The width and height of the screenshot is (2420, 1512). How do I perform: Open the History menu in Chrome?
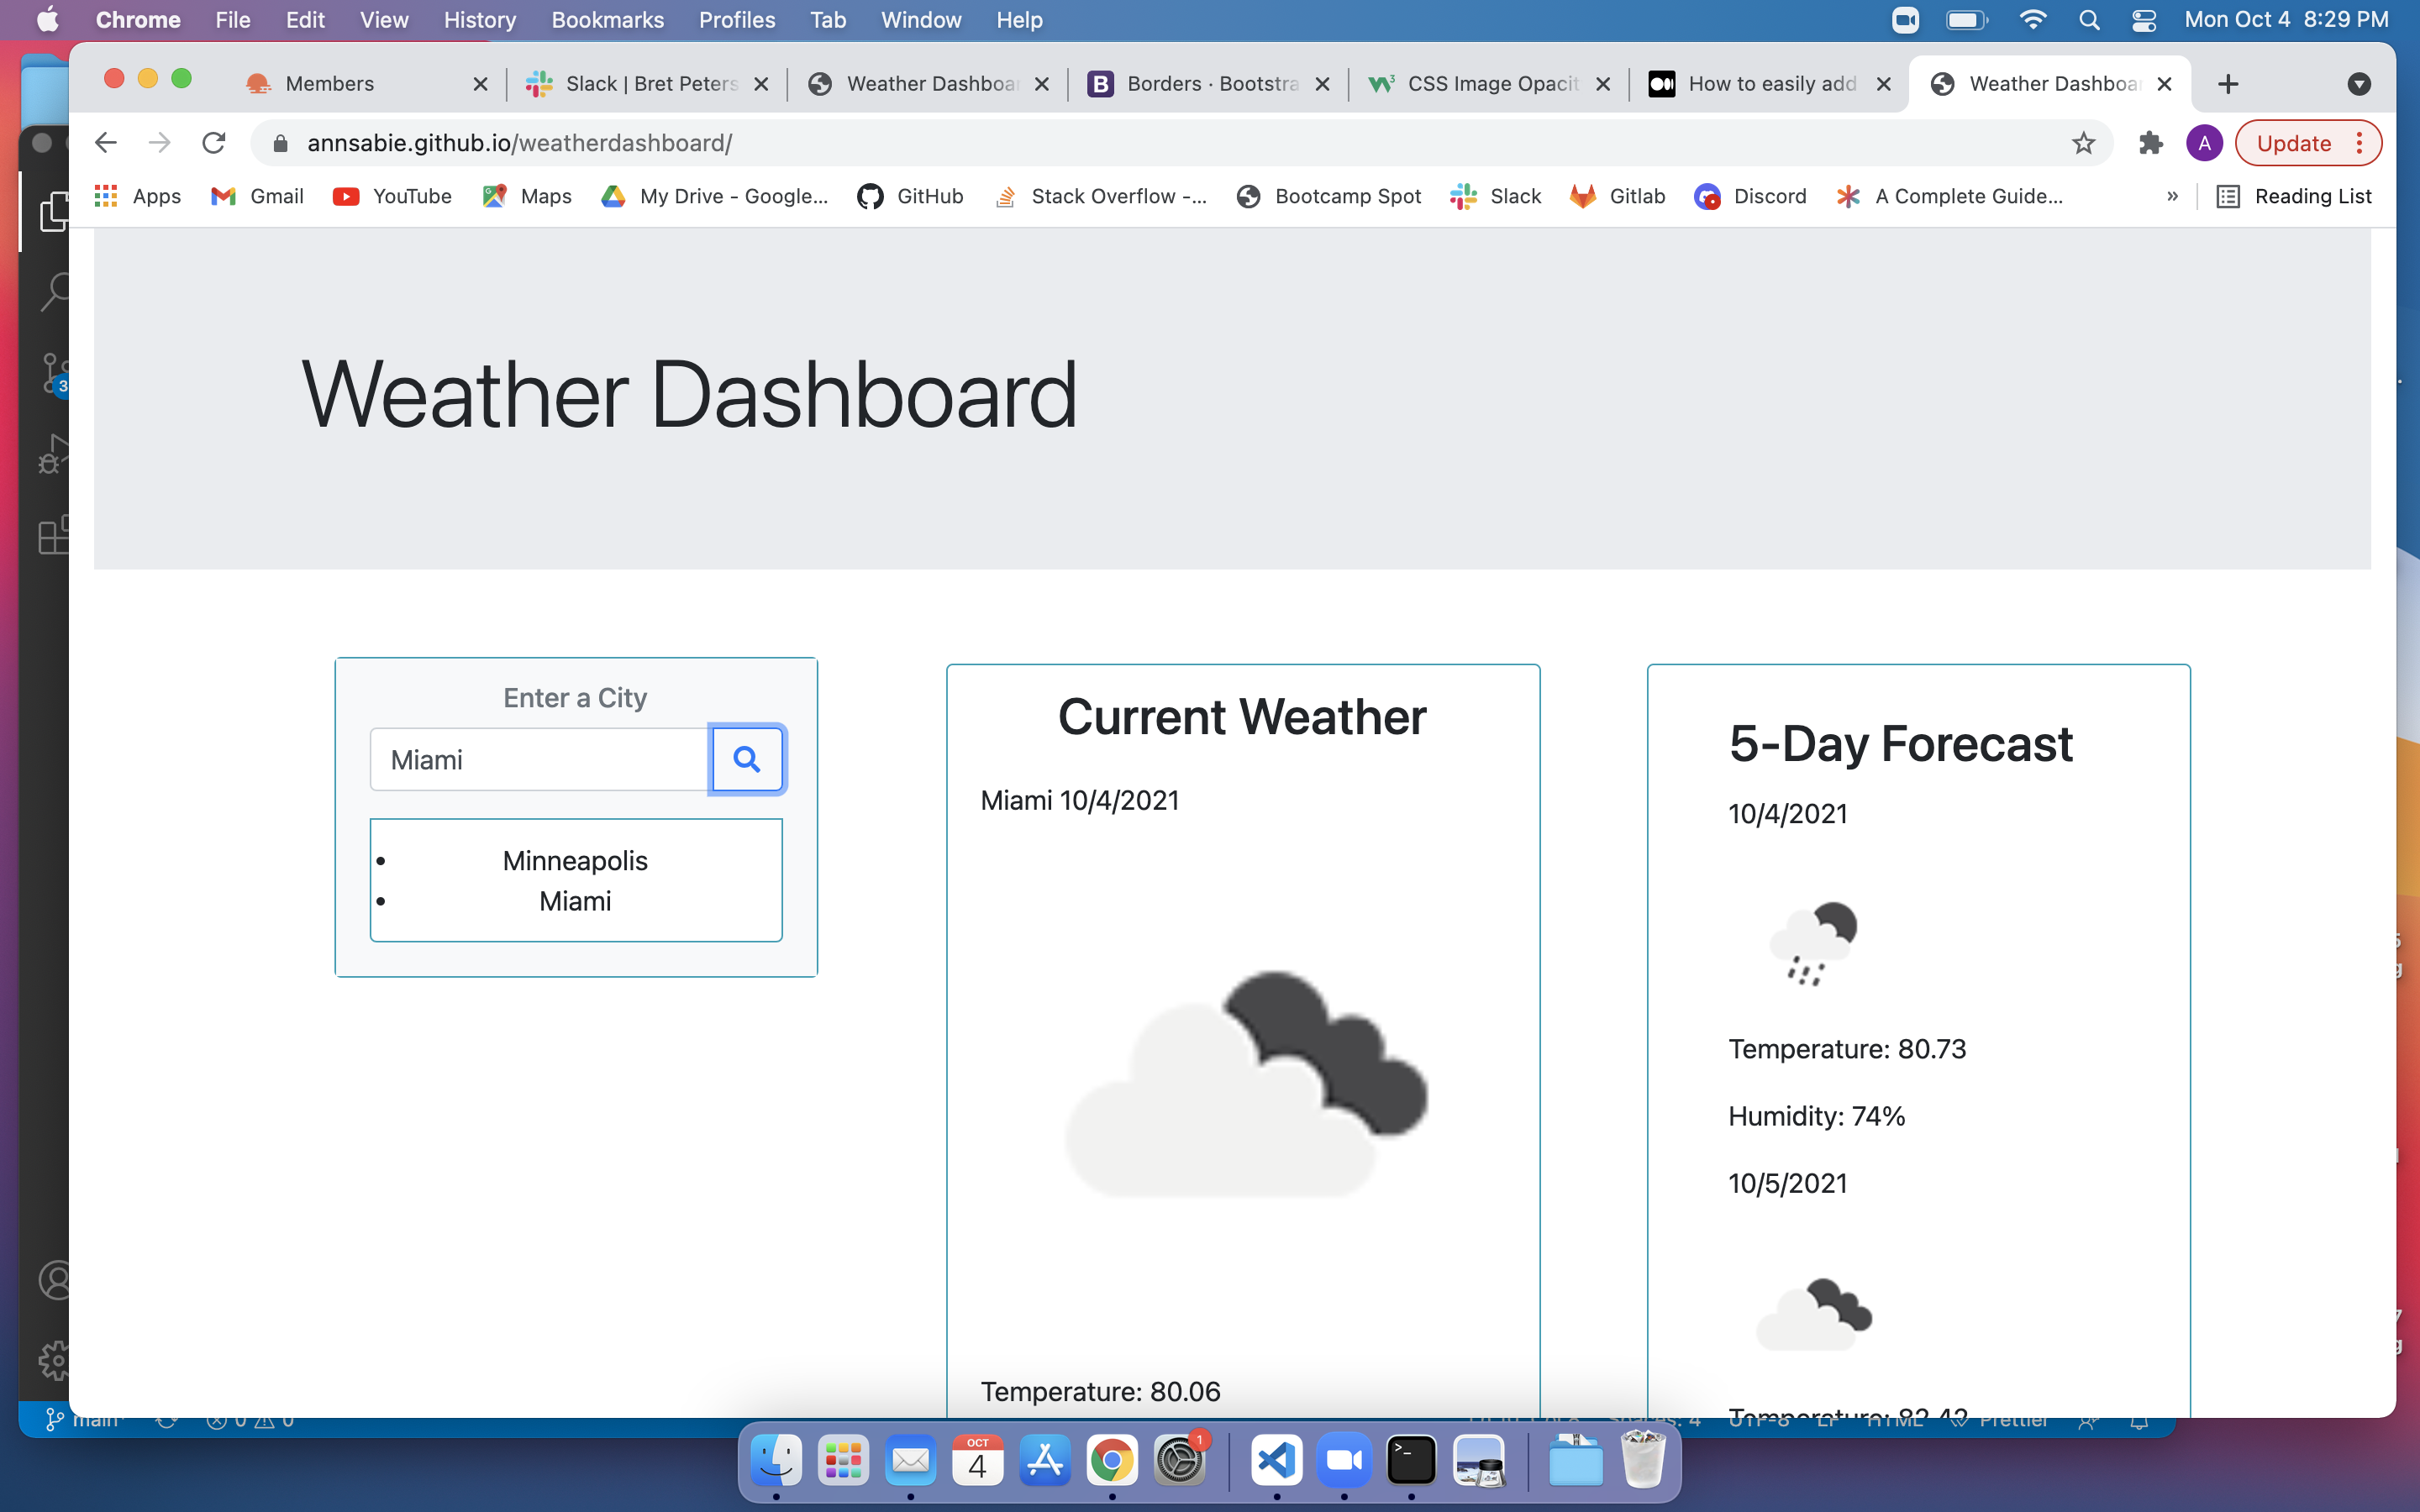point(479,20)
